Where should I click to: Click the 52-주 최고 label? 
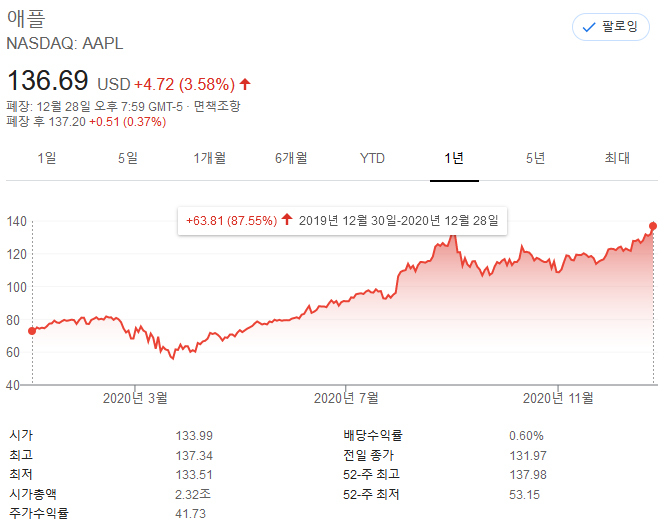[372, 474]
